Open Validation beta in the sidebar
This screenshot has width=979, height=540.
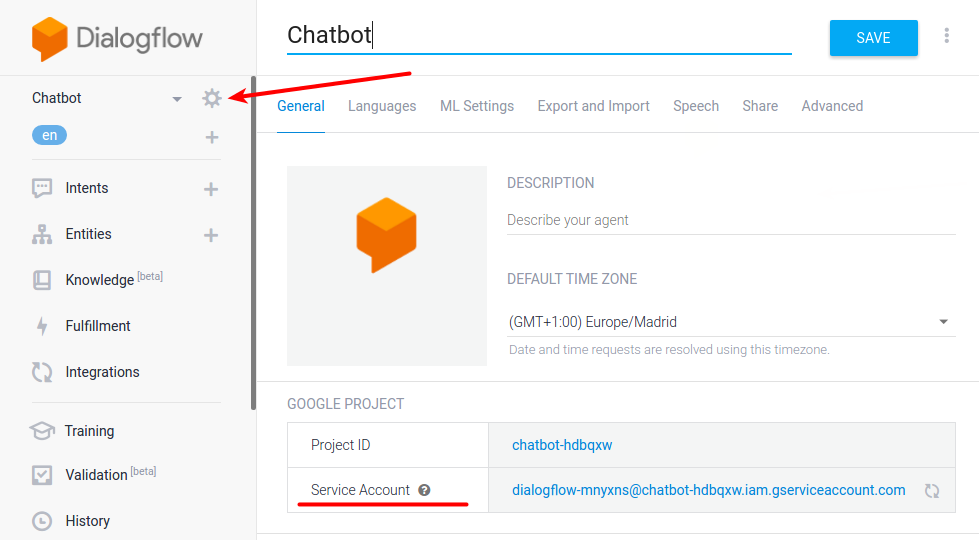pyautogui.click(x=111, y=474)
